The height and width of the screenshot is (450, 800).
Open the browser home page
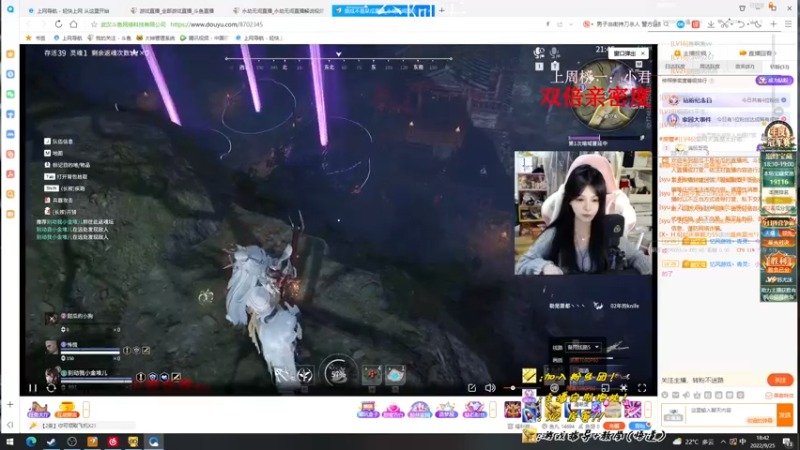tap(73, 24)
